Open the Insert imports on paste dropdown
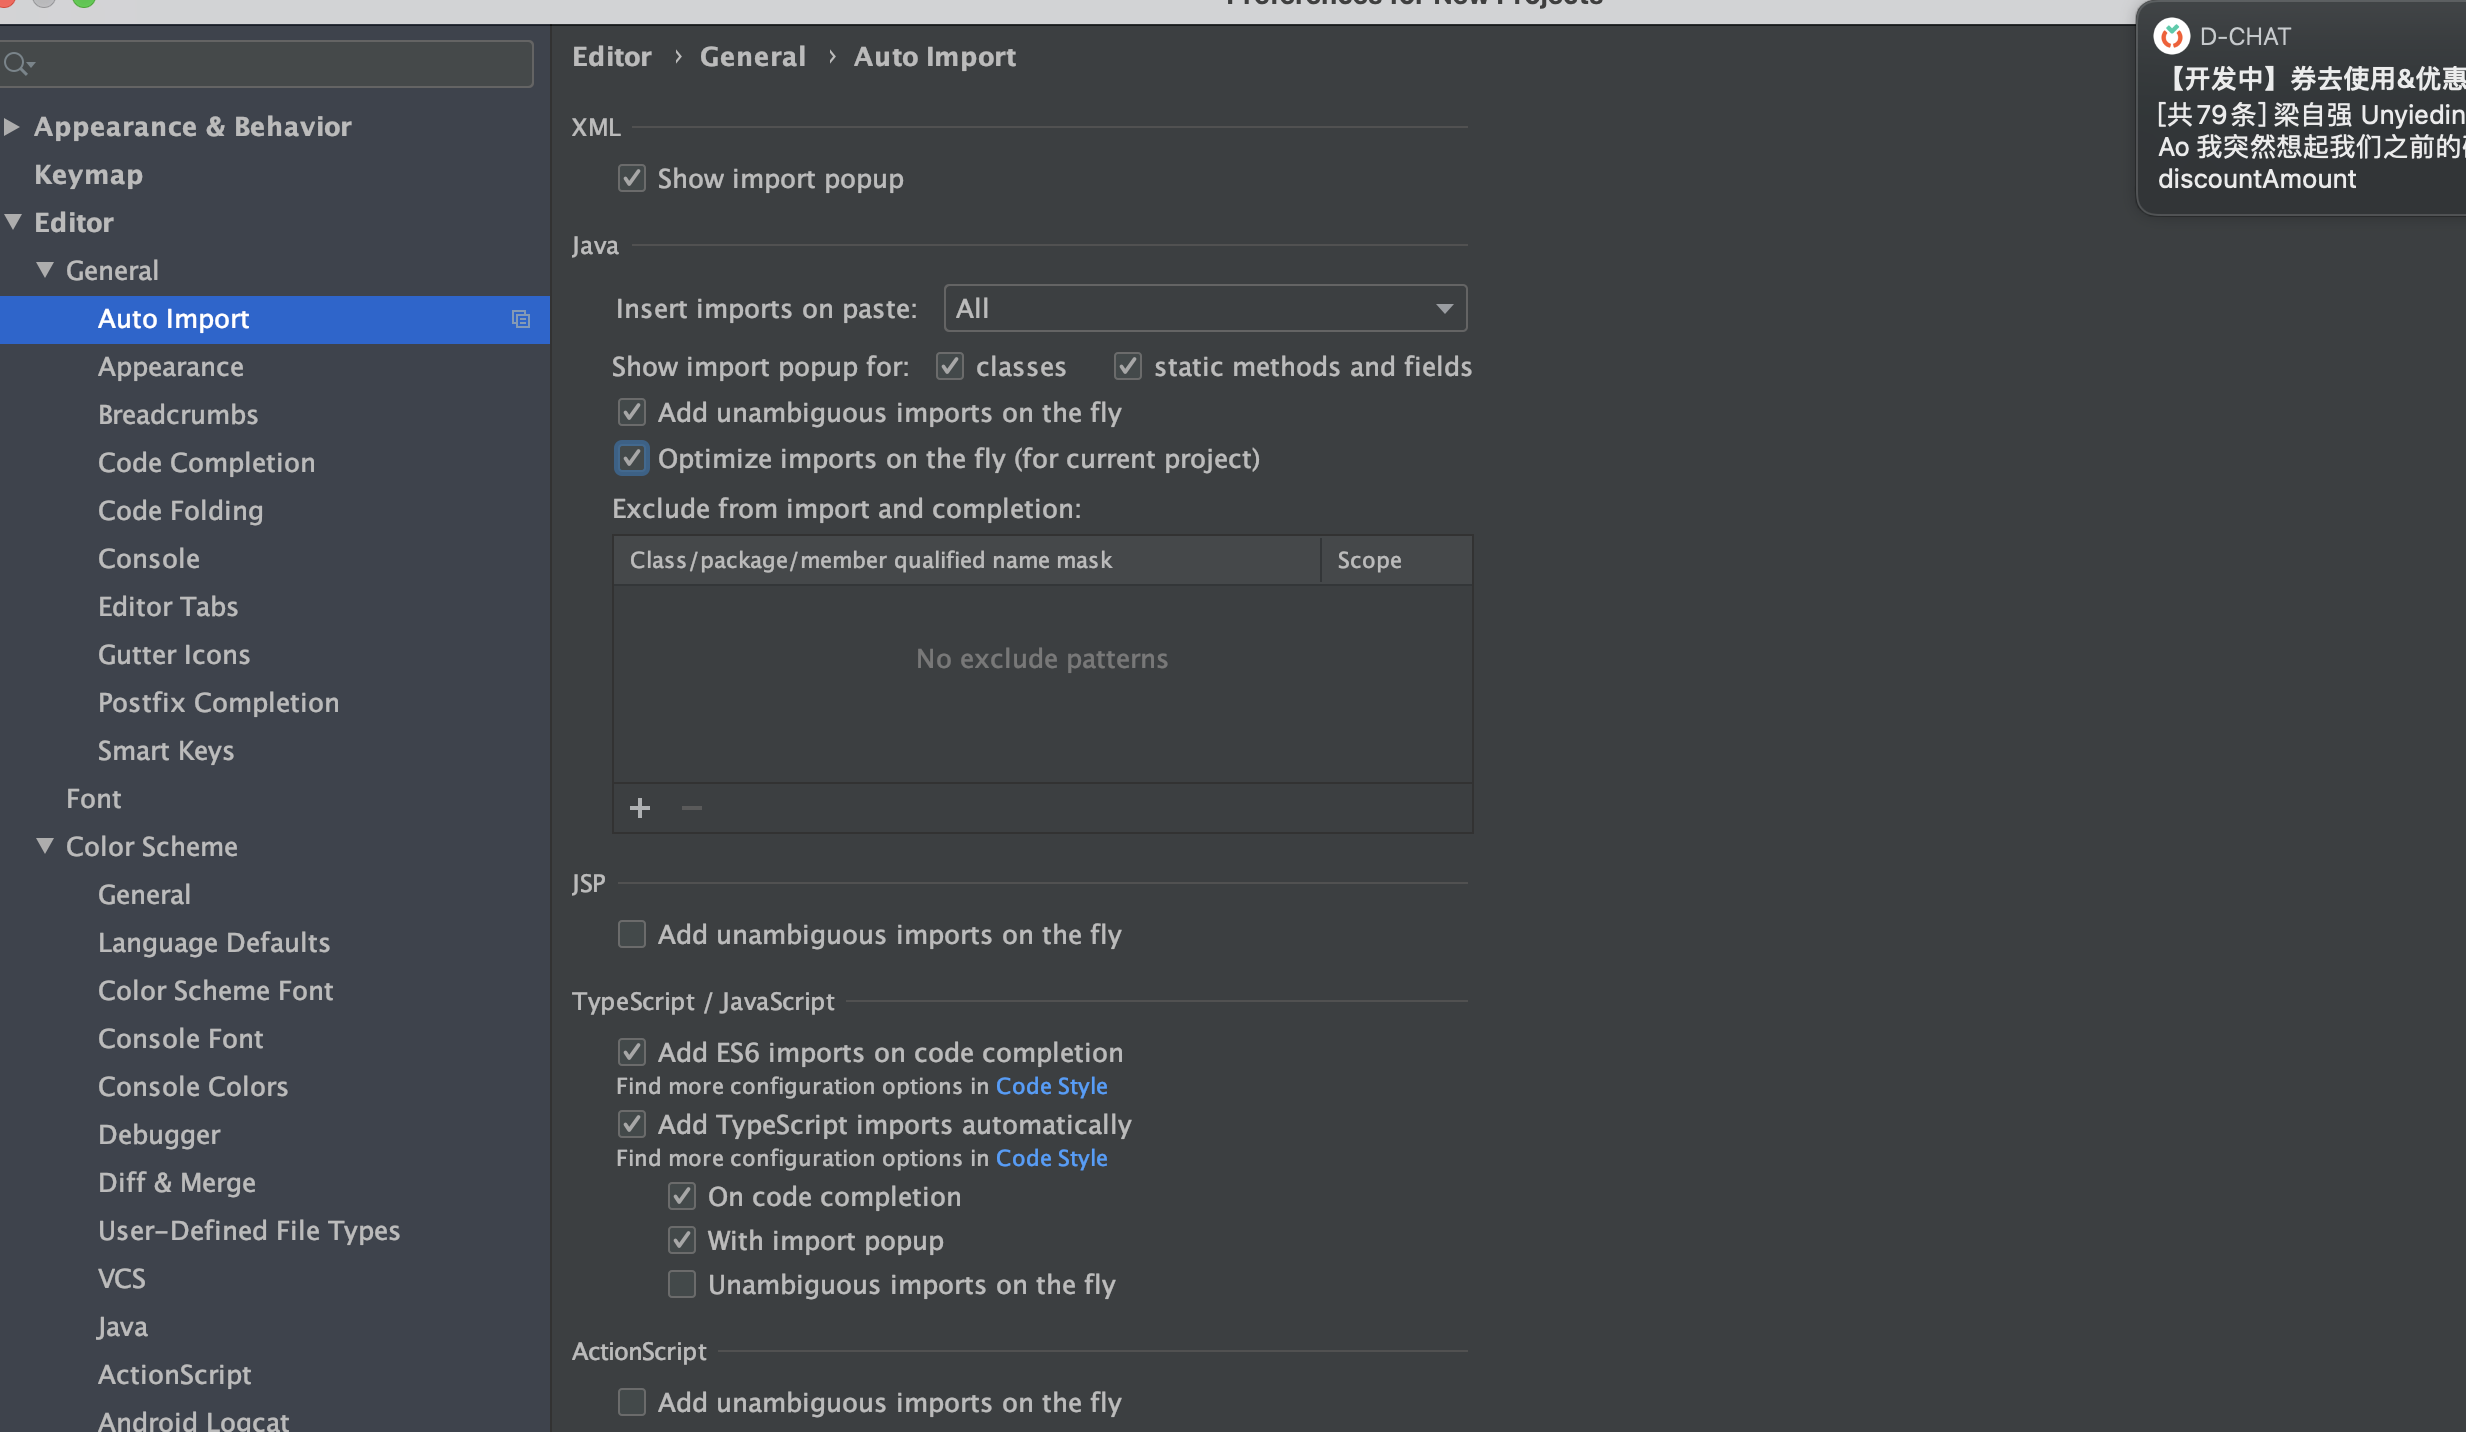The image size is (2466, 1432). (1204, 308)
